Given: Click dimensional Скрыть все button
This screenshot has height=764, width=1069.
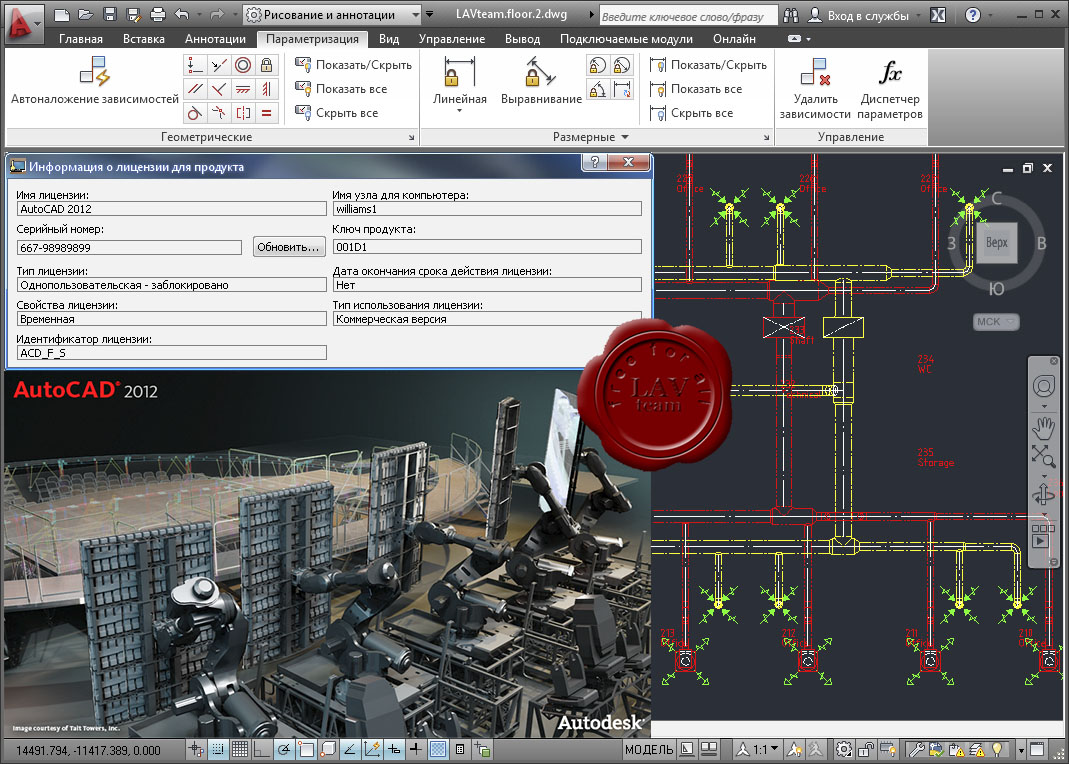Looking at the screenshot, I should [692, 113].
